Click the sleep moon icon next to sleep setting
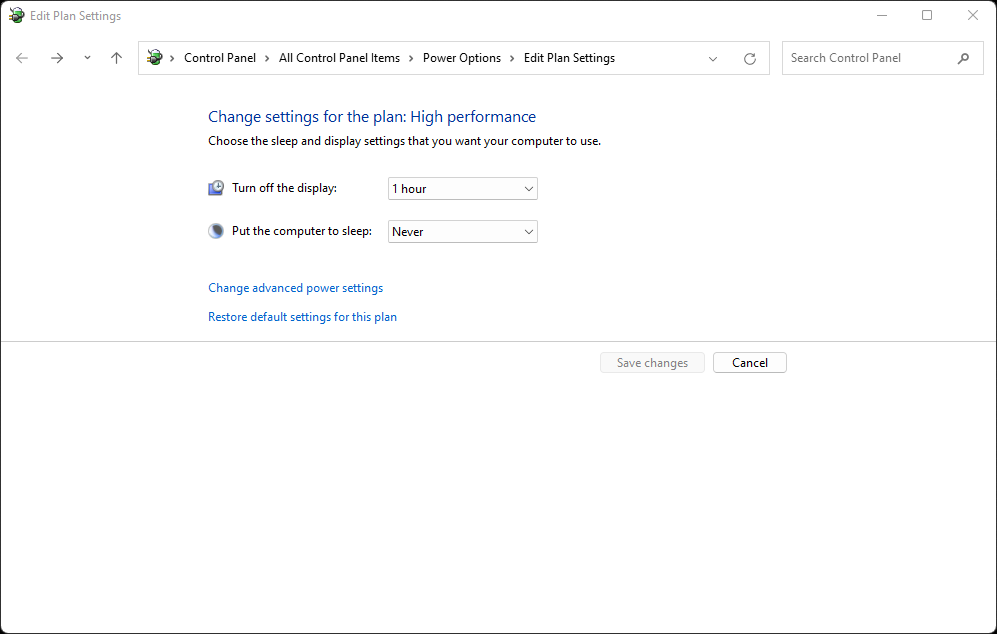The image size is (997, 634). pyautogui.click(x=215, y=230)
